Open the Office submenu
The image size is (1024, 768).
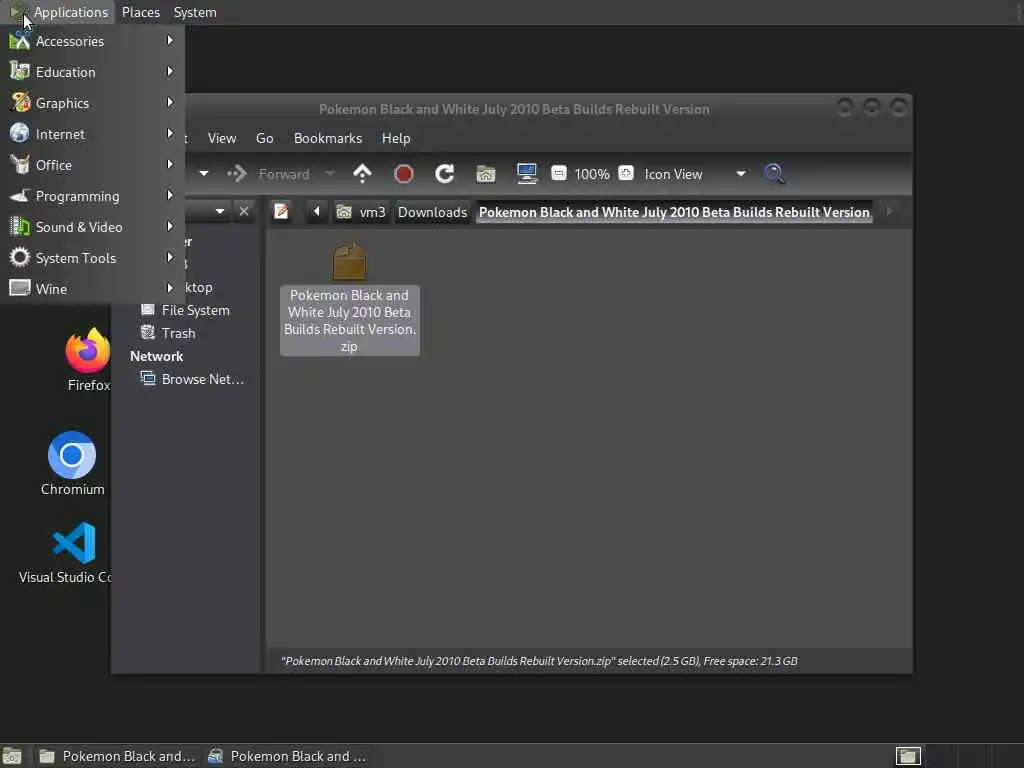pos(92,165)
